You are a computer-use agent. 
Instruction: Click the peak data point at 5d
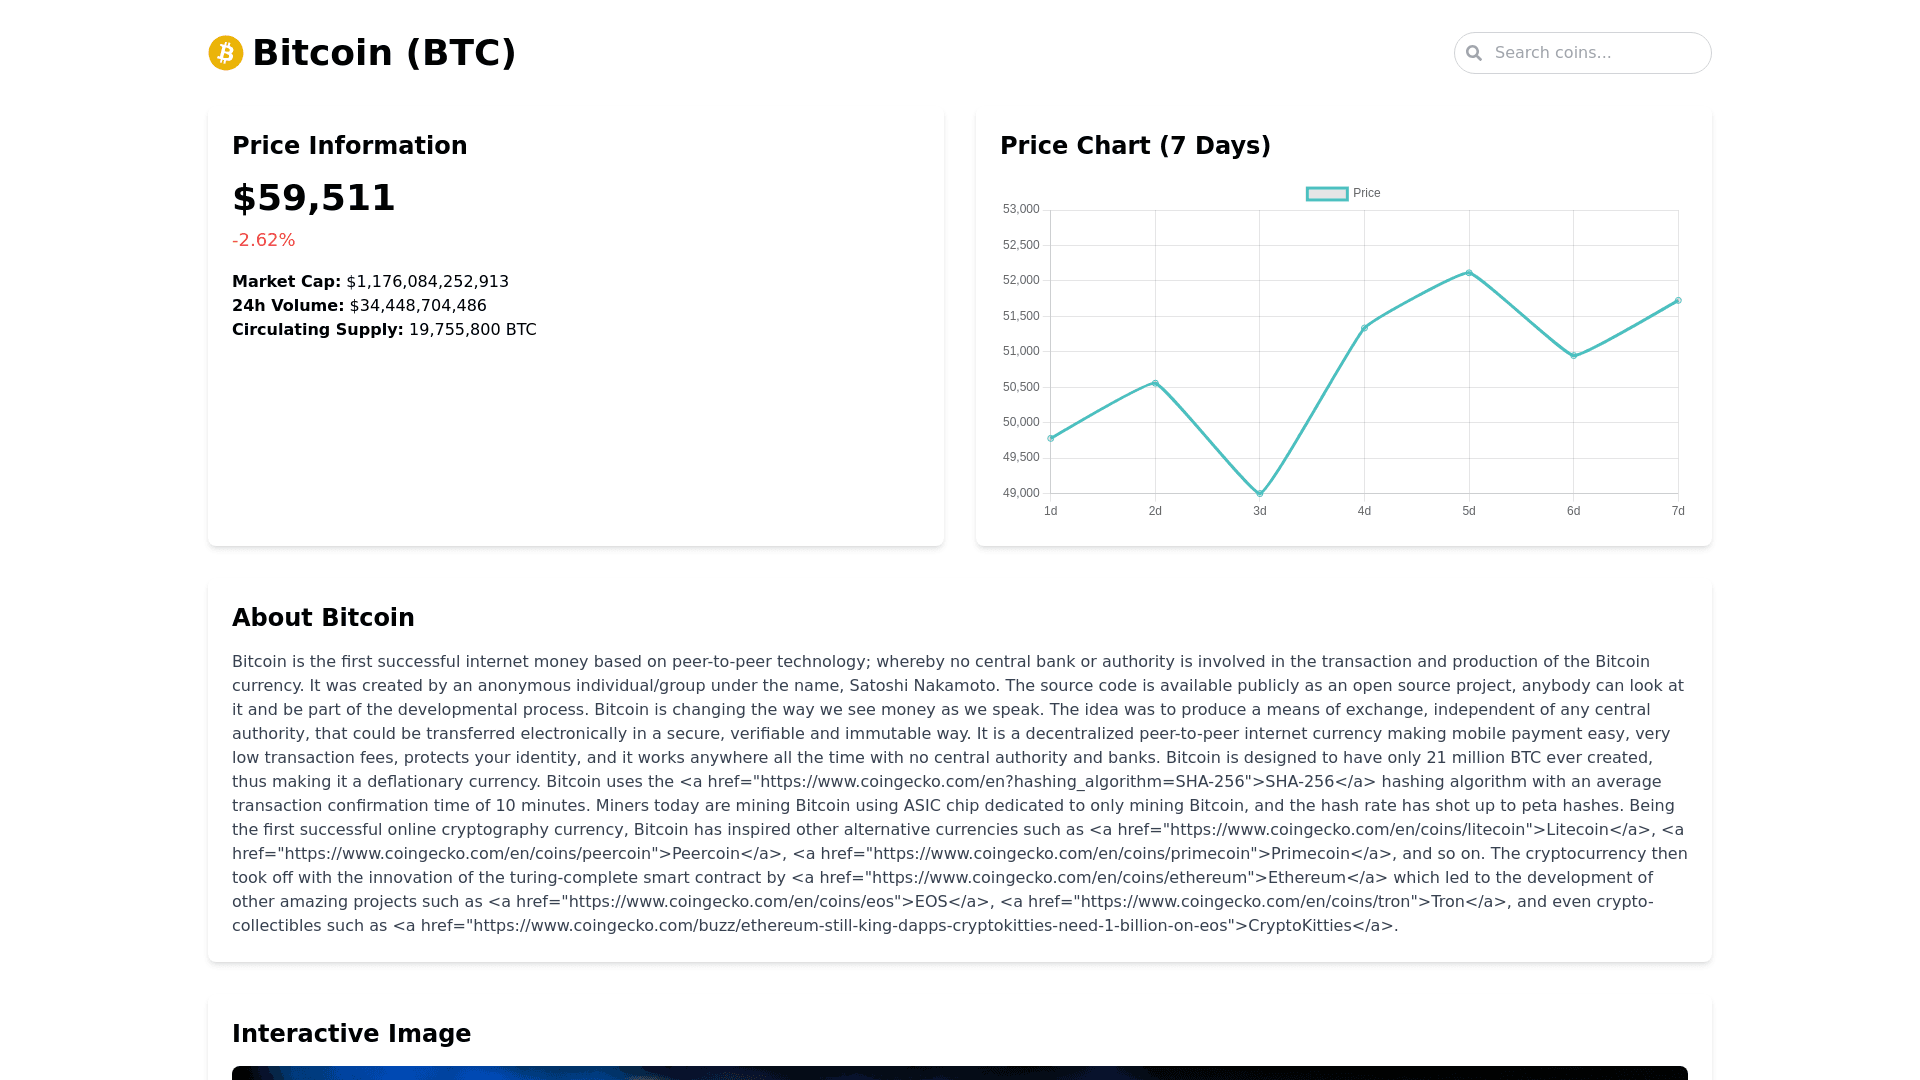(1469, 273)
